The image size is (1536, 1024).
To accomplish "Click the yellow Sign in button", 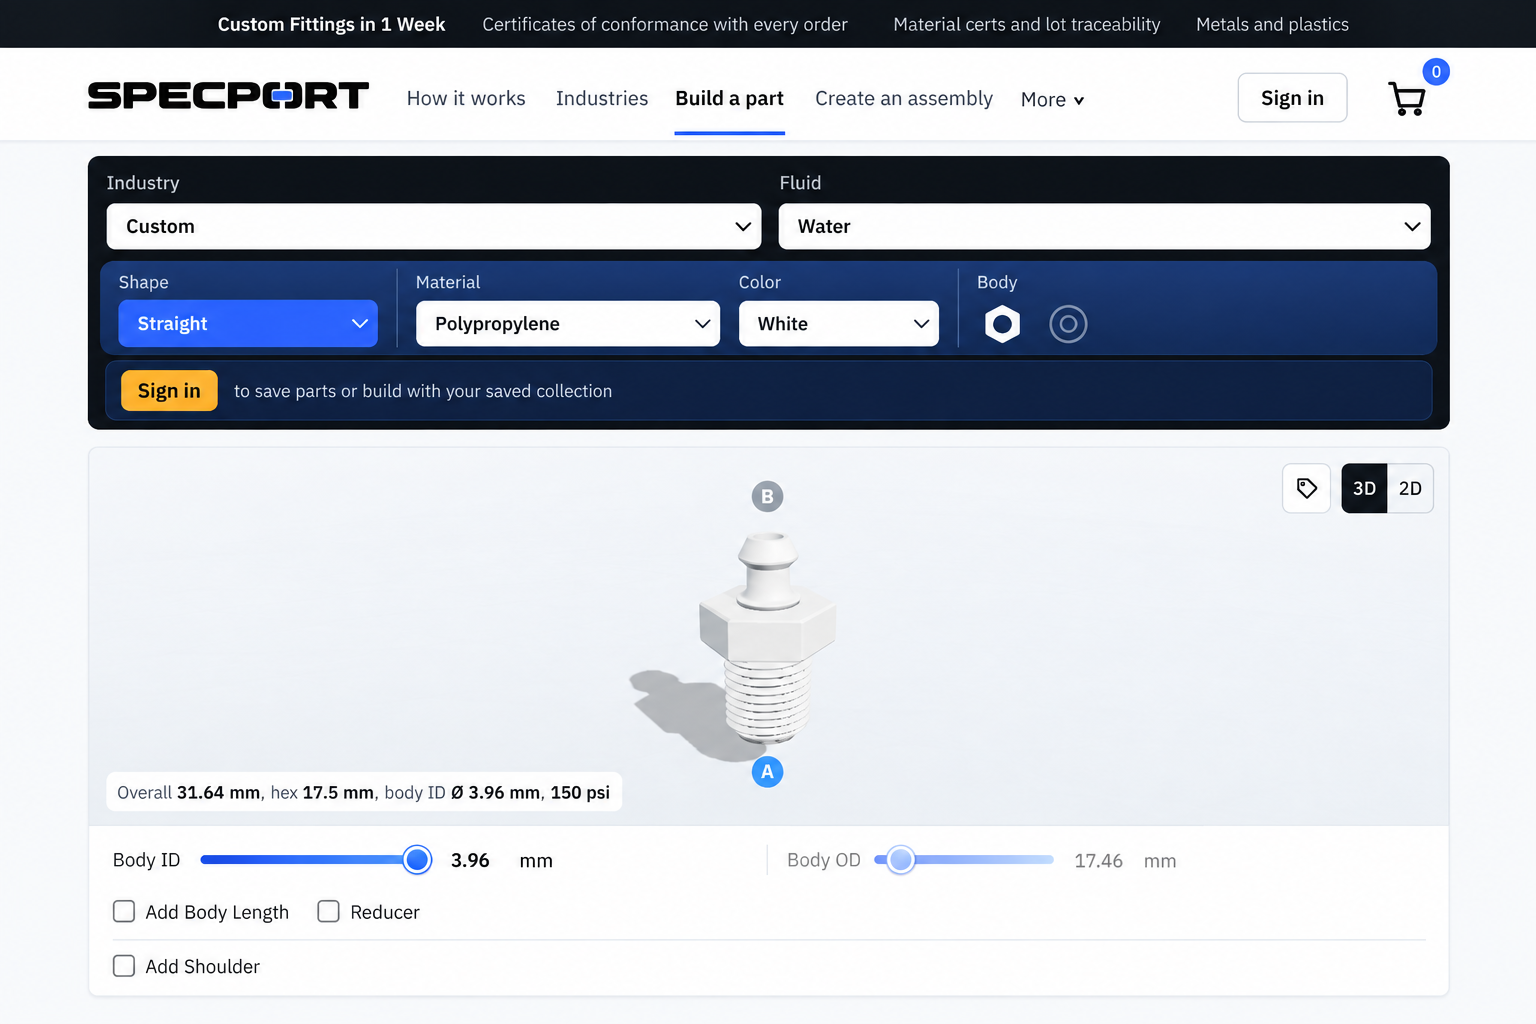I will [x=169, y=391].
